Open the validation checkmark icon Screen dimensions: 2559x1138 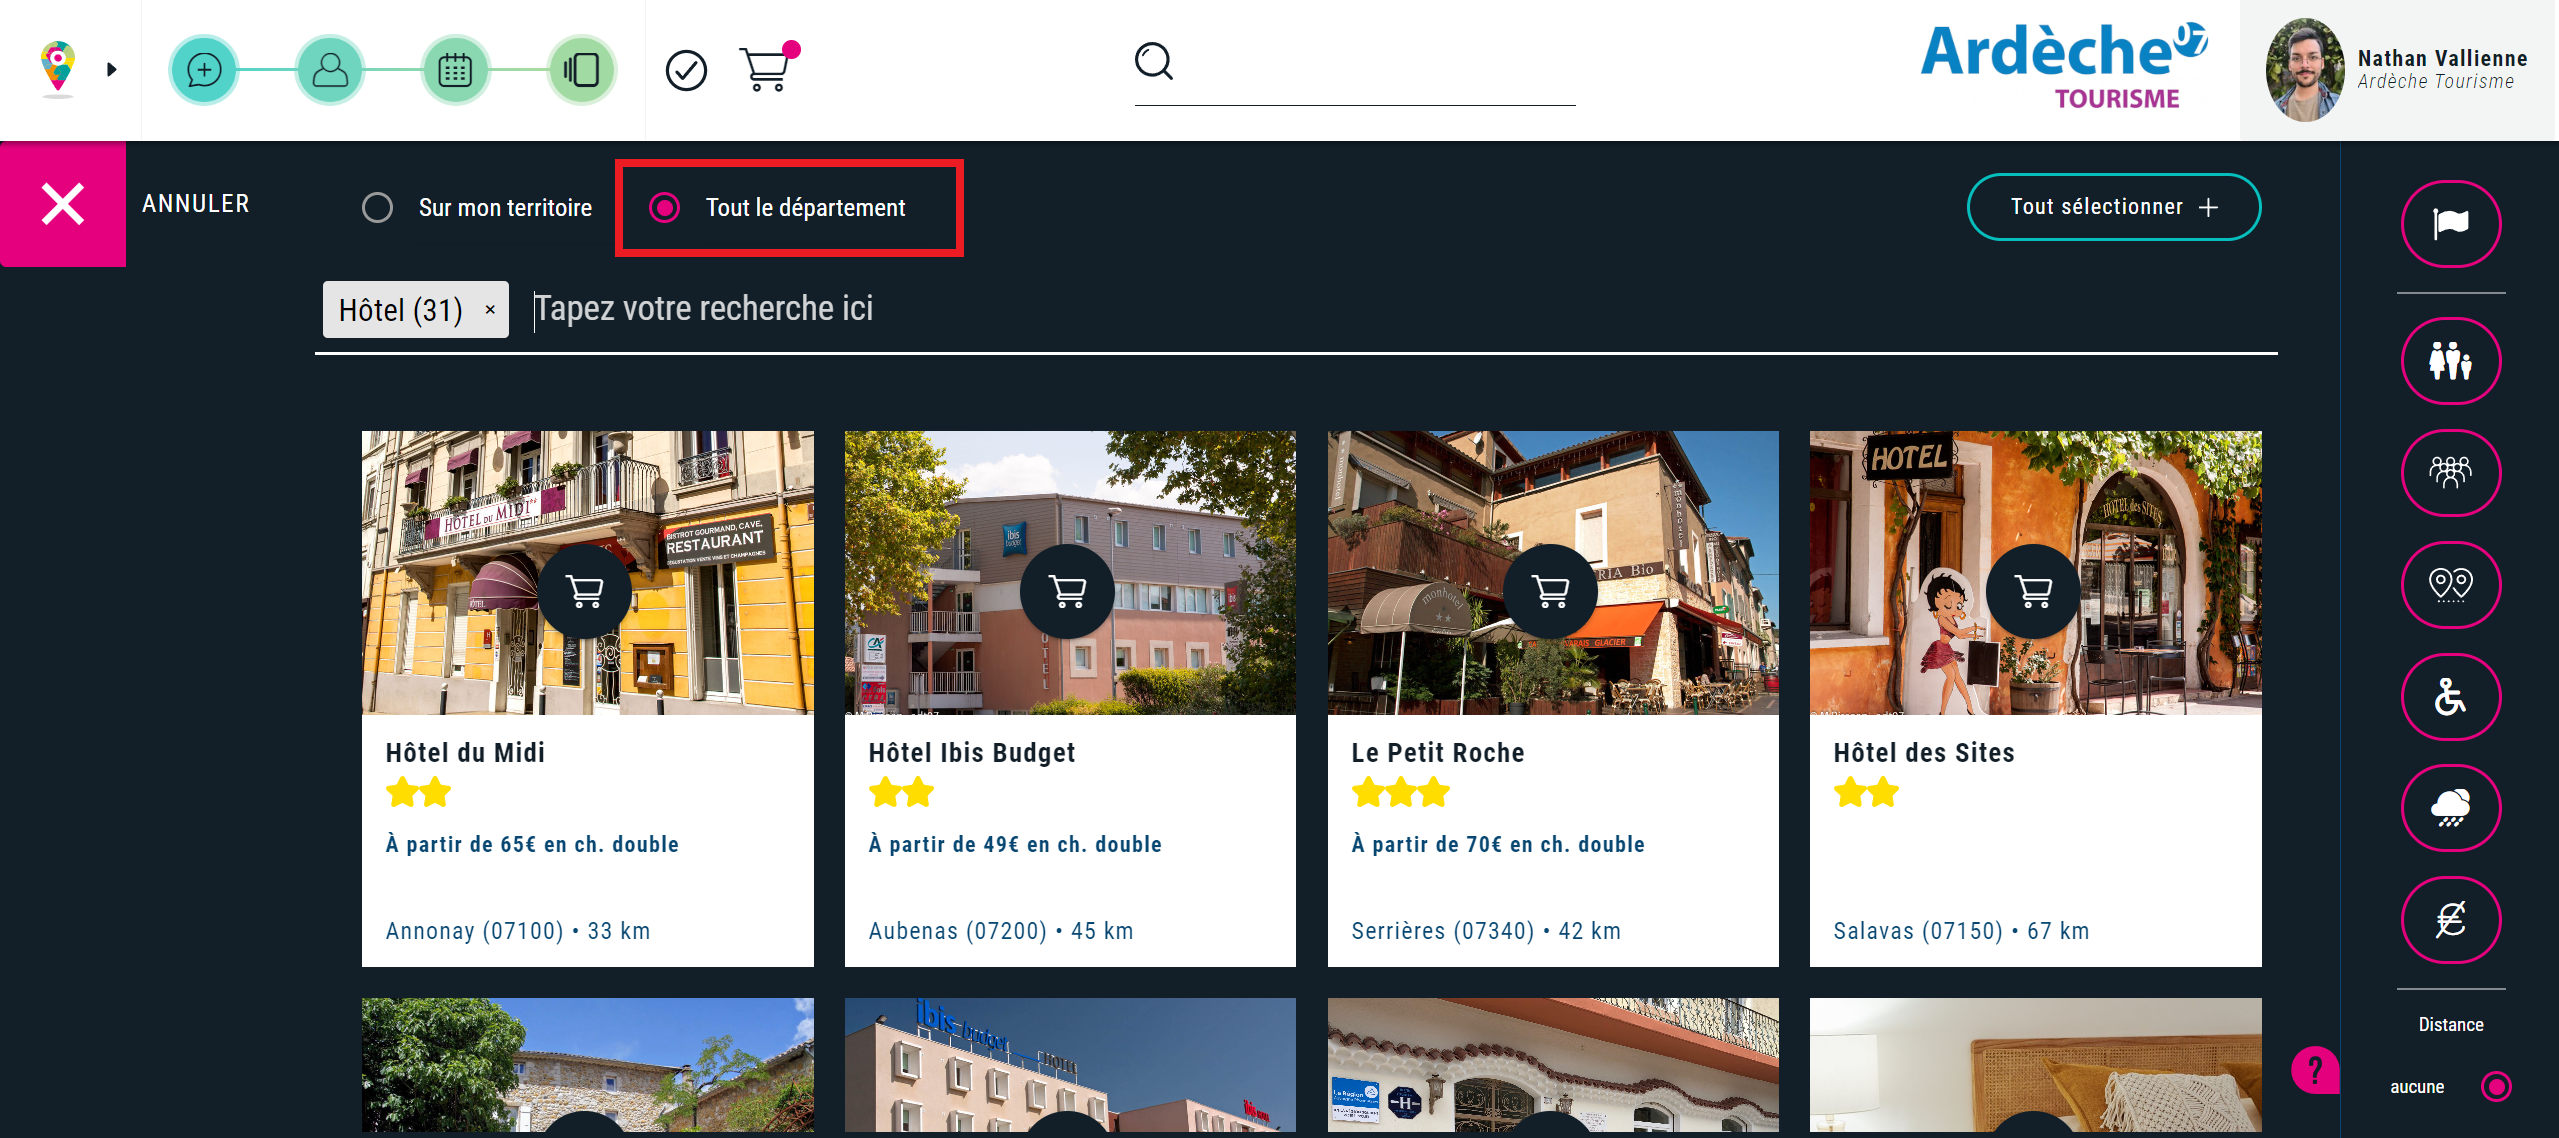tap(686, 69)
